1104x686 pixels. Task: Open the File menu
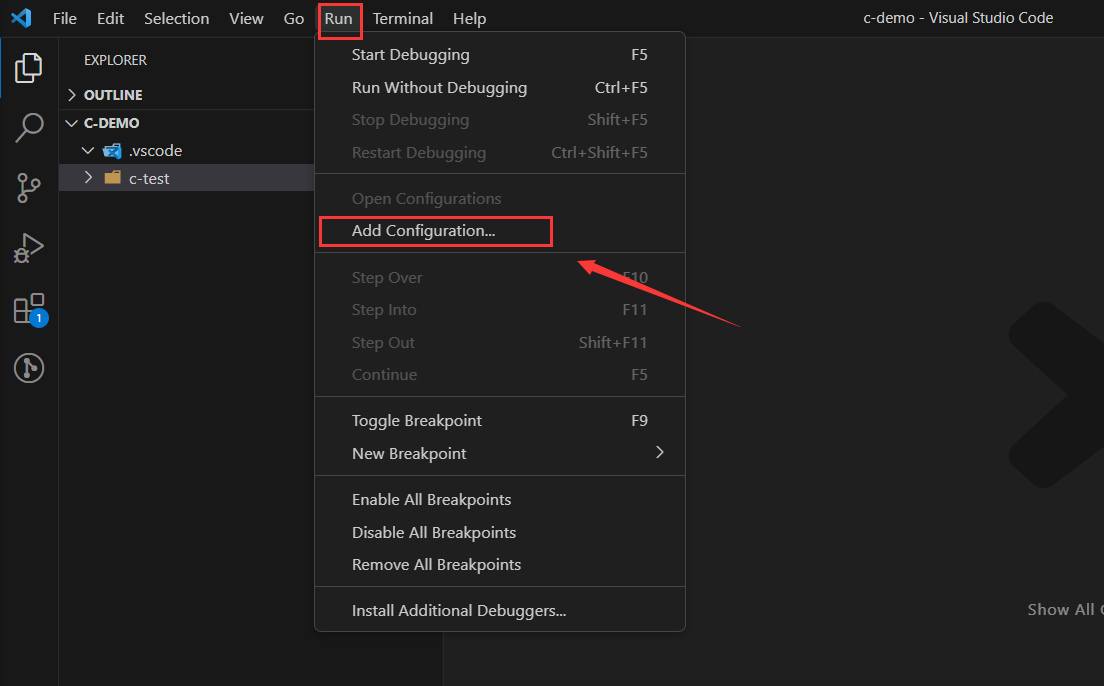click(x=65, y=18)
